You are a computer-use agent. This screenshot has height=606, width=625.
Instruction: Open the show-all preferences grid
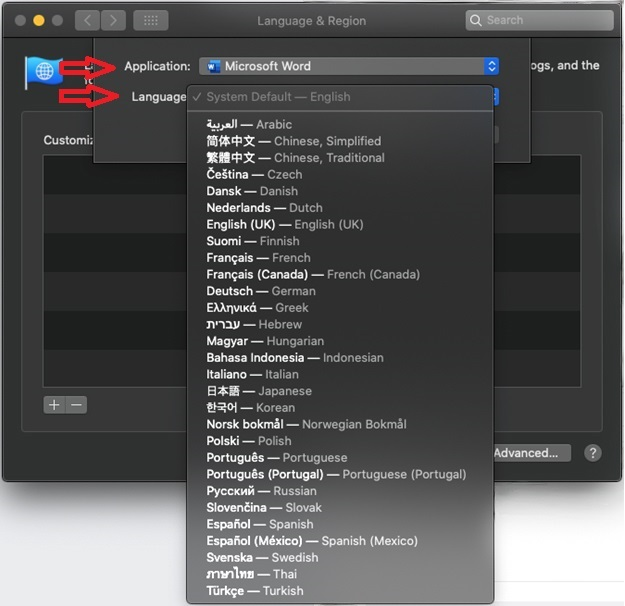point(150,20)
